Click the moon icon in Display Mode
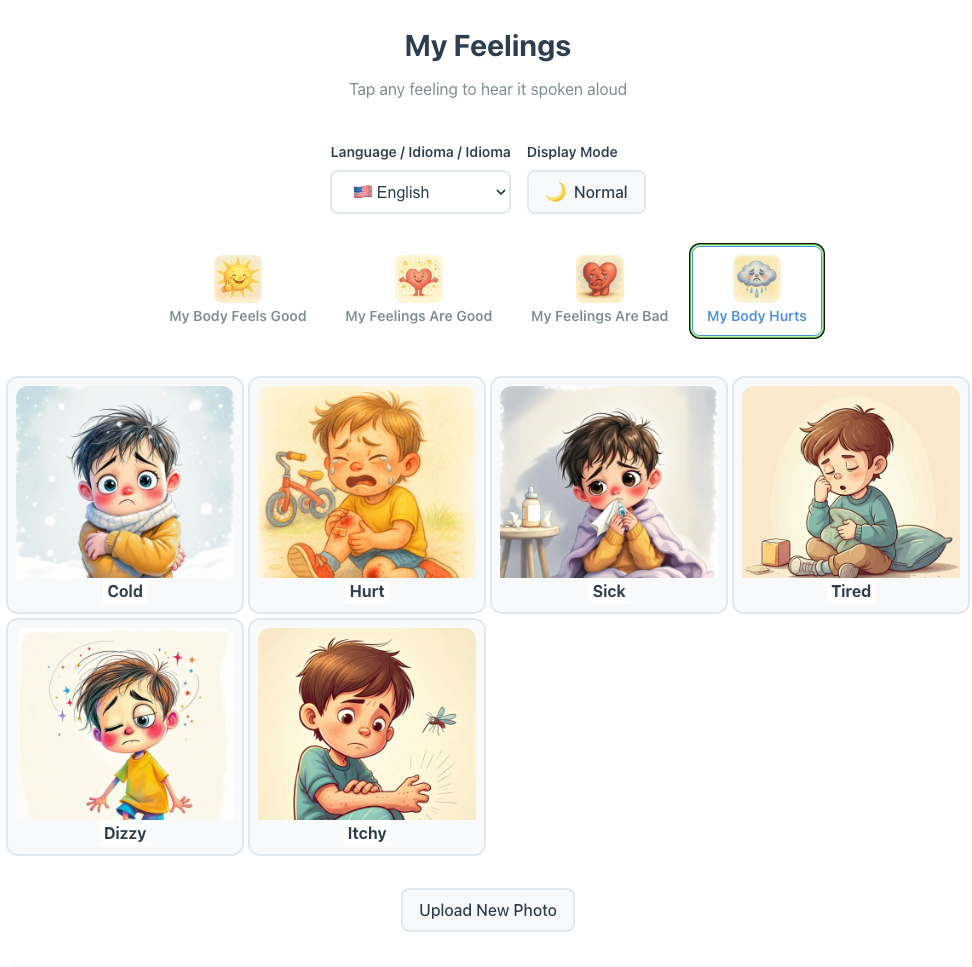The width and height of the screenshot is (972, 967). coord(555,192)
